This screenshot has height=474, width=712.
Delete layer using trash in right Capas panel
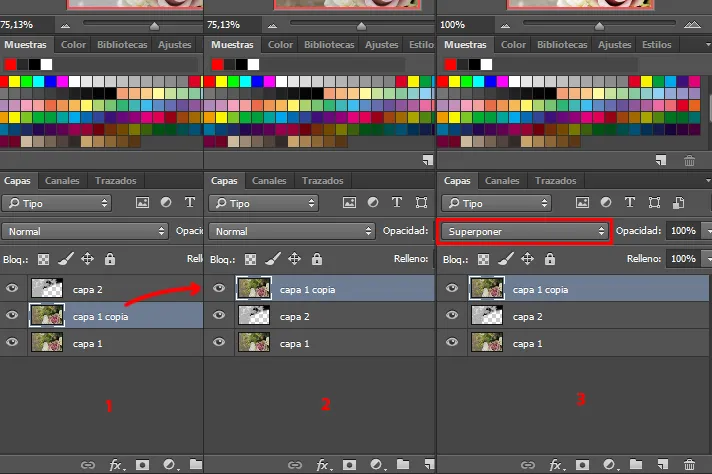coord(689,464)
